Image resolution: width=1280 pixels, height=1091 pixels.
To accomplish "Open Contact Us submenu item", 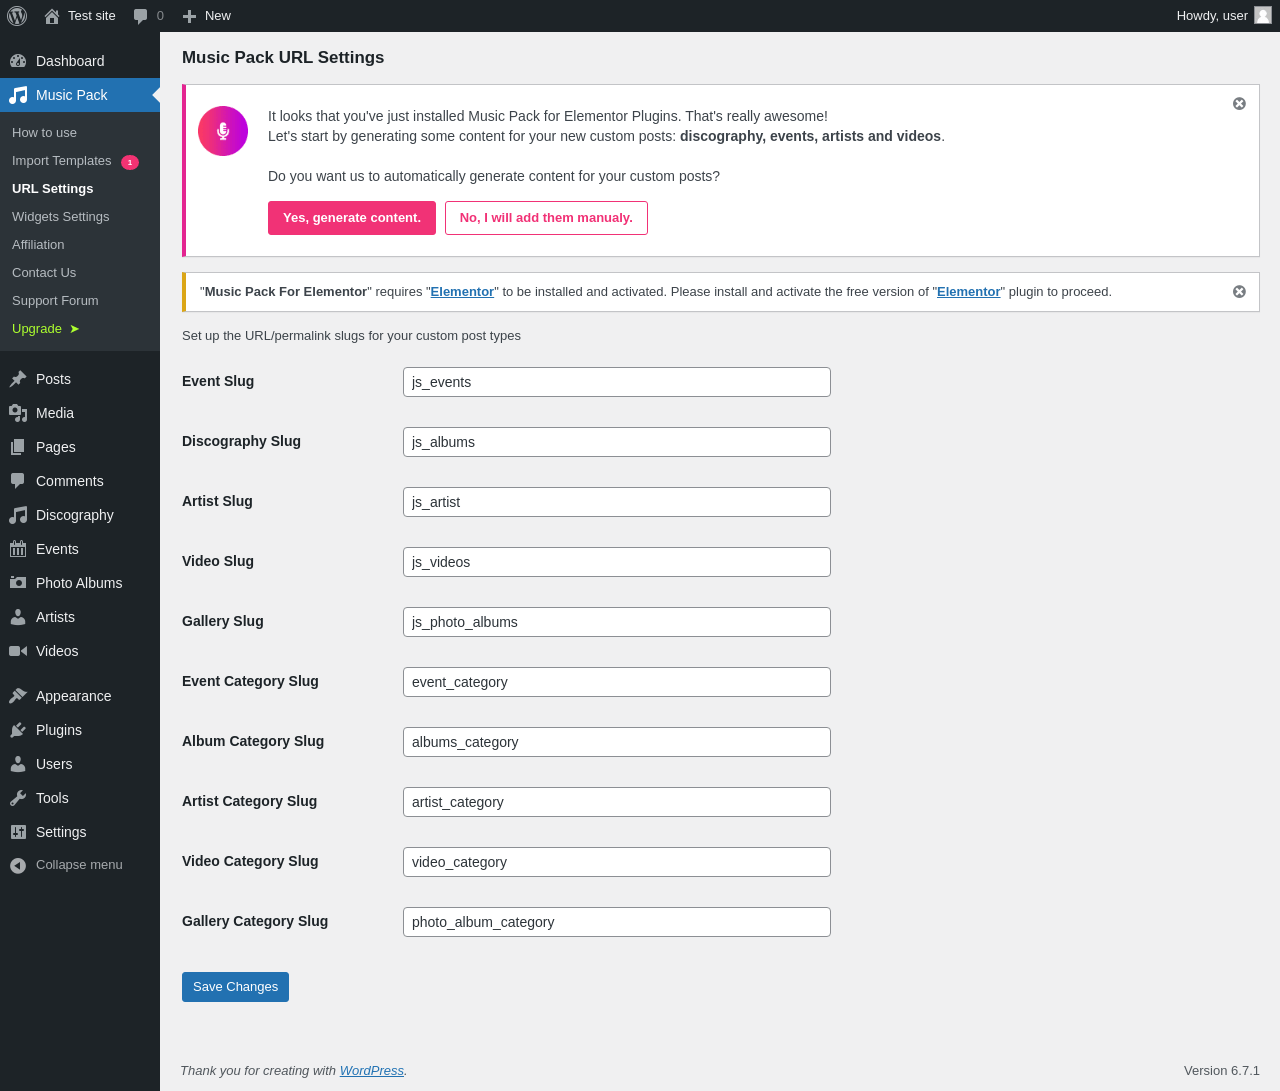I will 44,273.
